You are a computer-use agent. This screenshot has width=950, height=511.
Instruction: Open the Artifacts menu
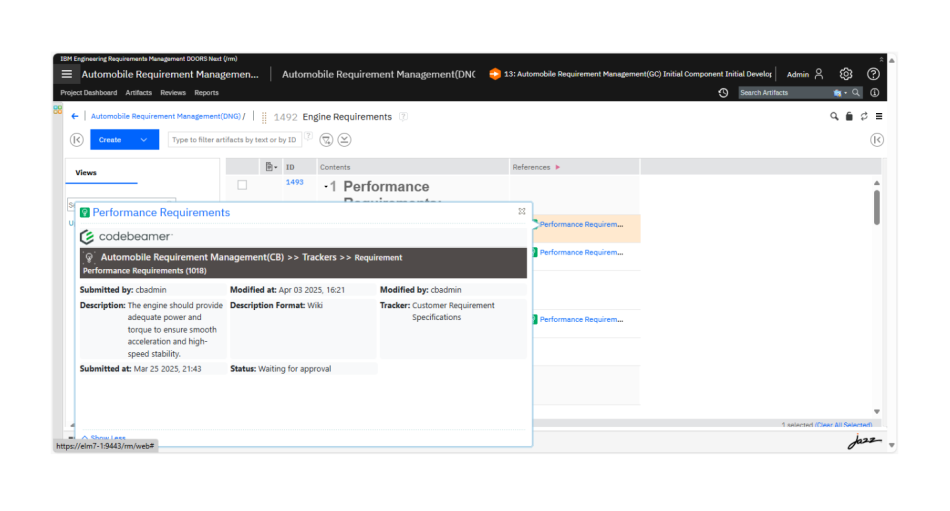[139, 93]
